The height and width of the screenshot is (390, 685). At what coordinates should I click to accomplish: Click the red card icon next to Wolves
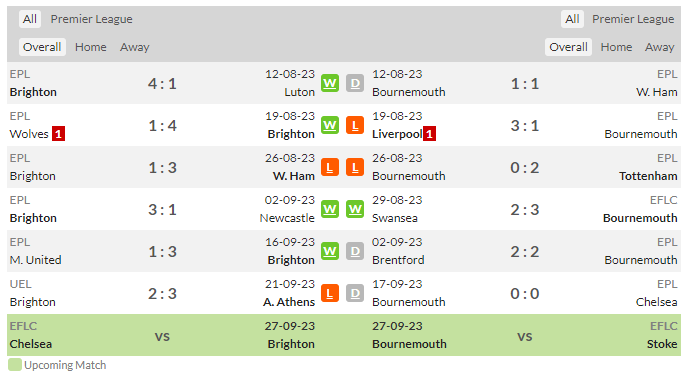(x=59, y=134)
